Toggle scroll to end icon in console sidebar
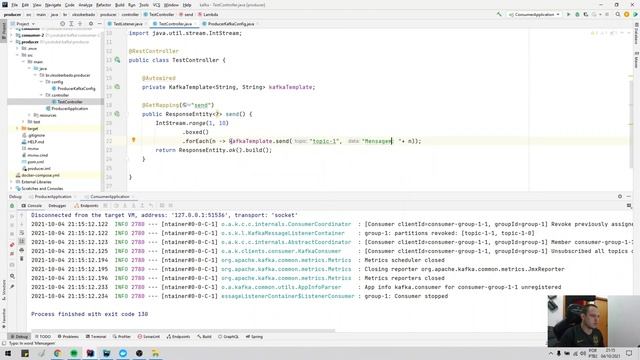Screen dimensions: 640x360 point(22,241)
